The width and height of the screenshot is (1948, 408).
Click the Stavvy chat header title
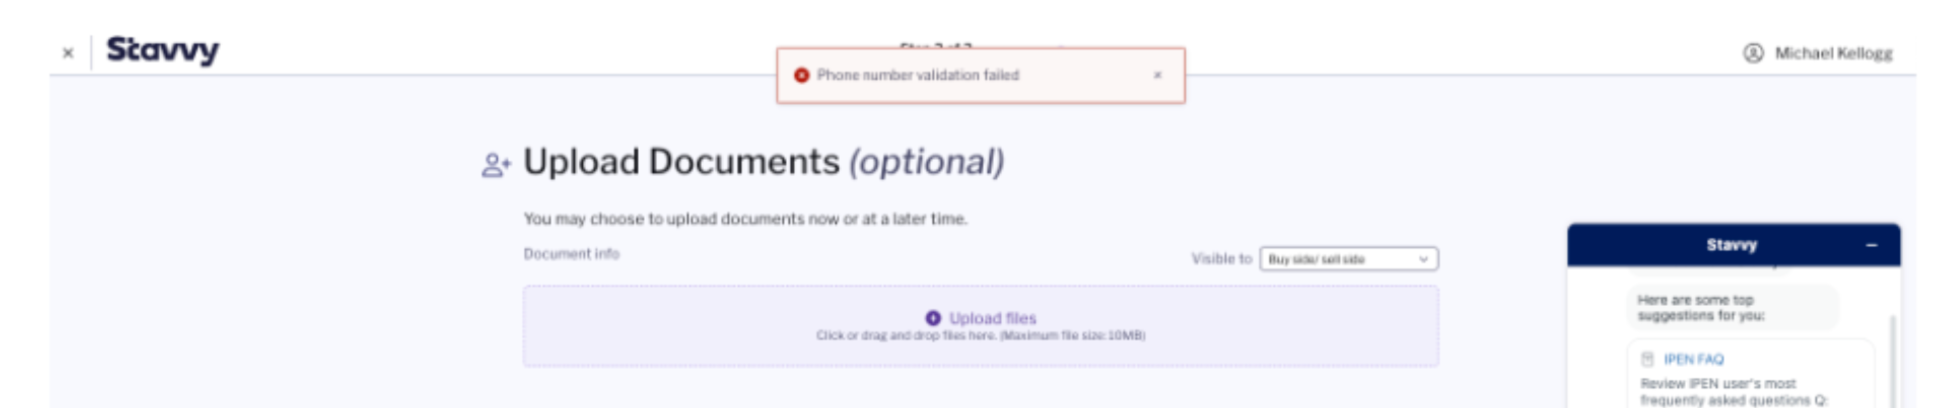pos(1731,245)
